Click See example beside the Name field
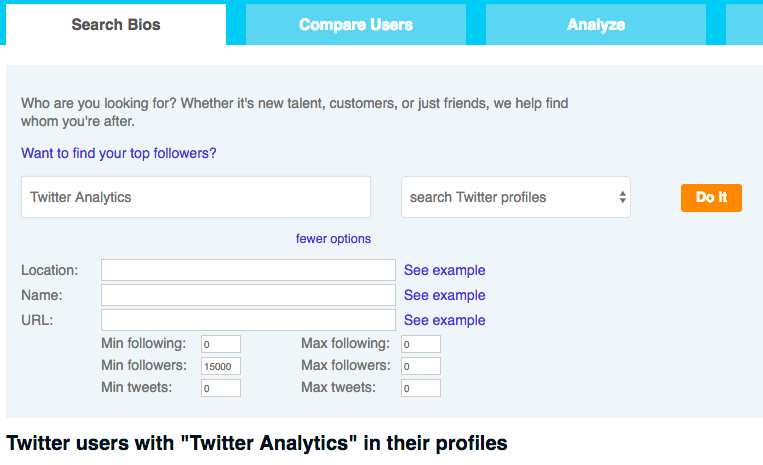Image resolution: width=763 pixels, height=465 pixels. 444,295
